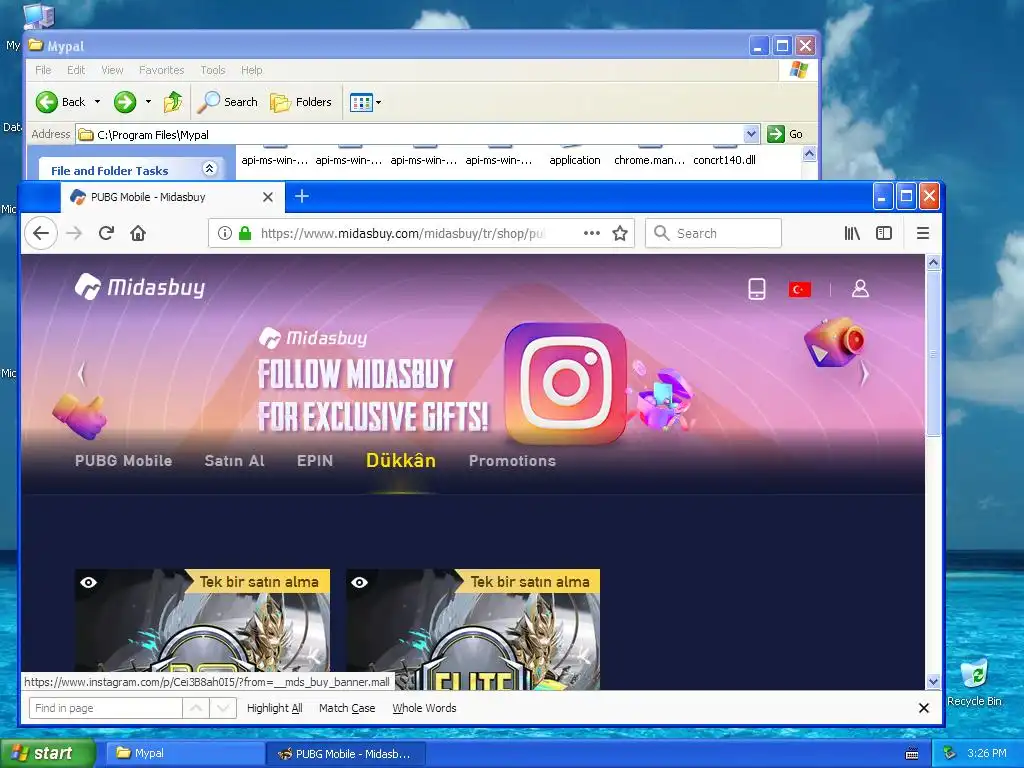The width and height of the screenshot is (1024, 768).
Task: Click Forward in Mypal explorer window
Action: (x=125, y=102)
